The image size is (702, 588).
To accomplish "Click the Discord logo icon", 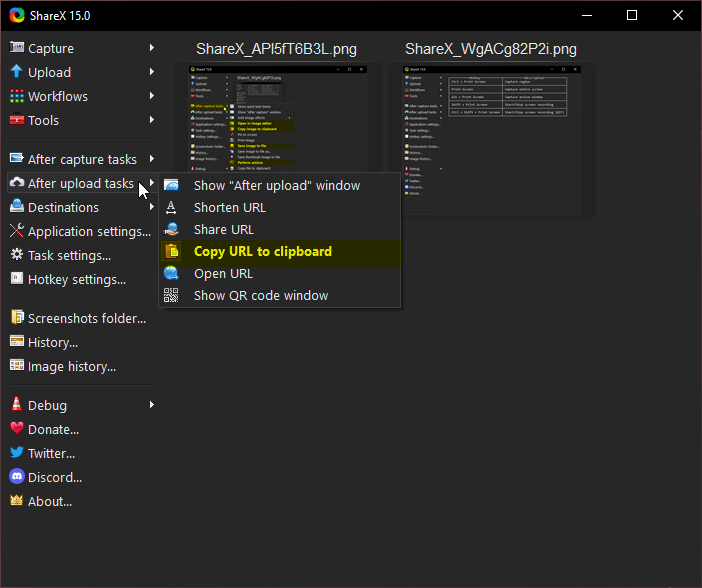I will (x=17, y=477).
